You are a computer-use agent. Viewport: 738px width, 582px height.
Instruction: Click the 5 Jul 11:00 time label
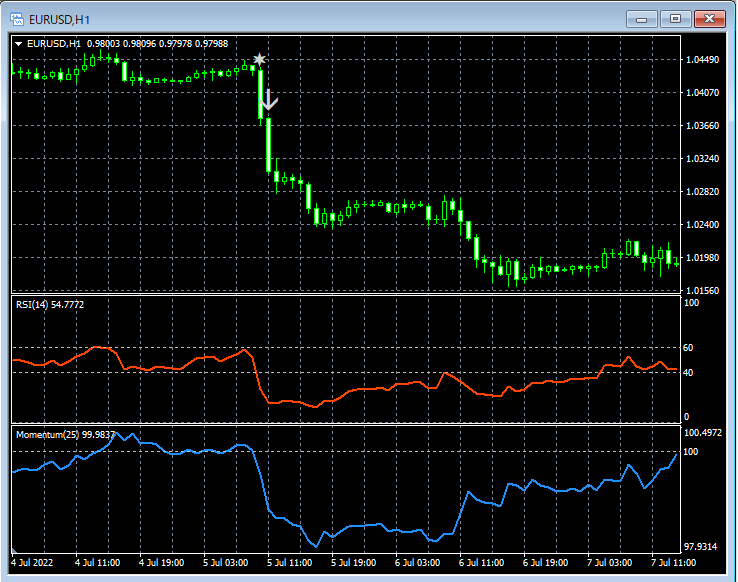point(289,563)
